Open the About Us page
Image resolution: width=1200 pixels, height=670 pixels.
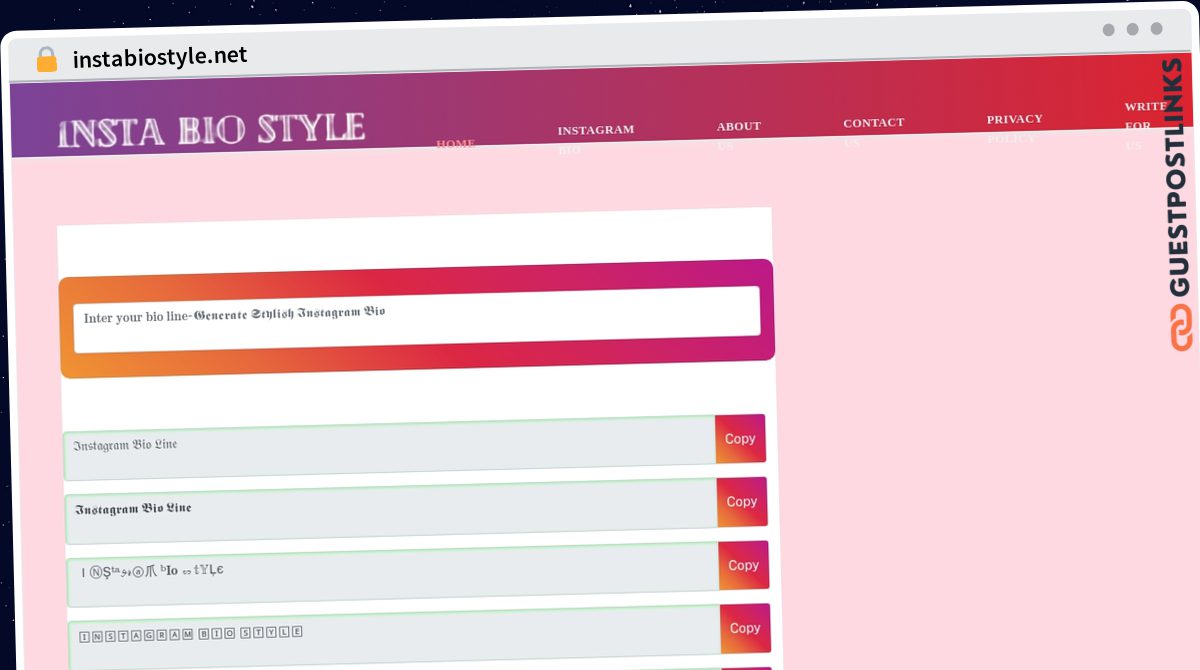[739, 136]
